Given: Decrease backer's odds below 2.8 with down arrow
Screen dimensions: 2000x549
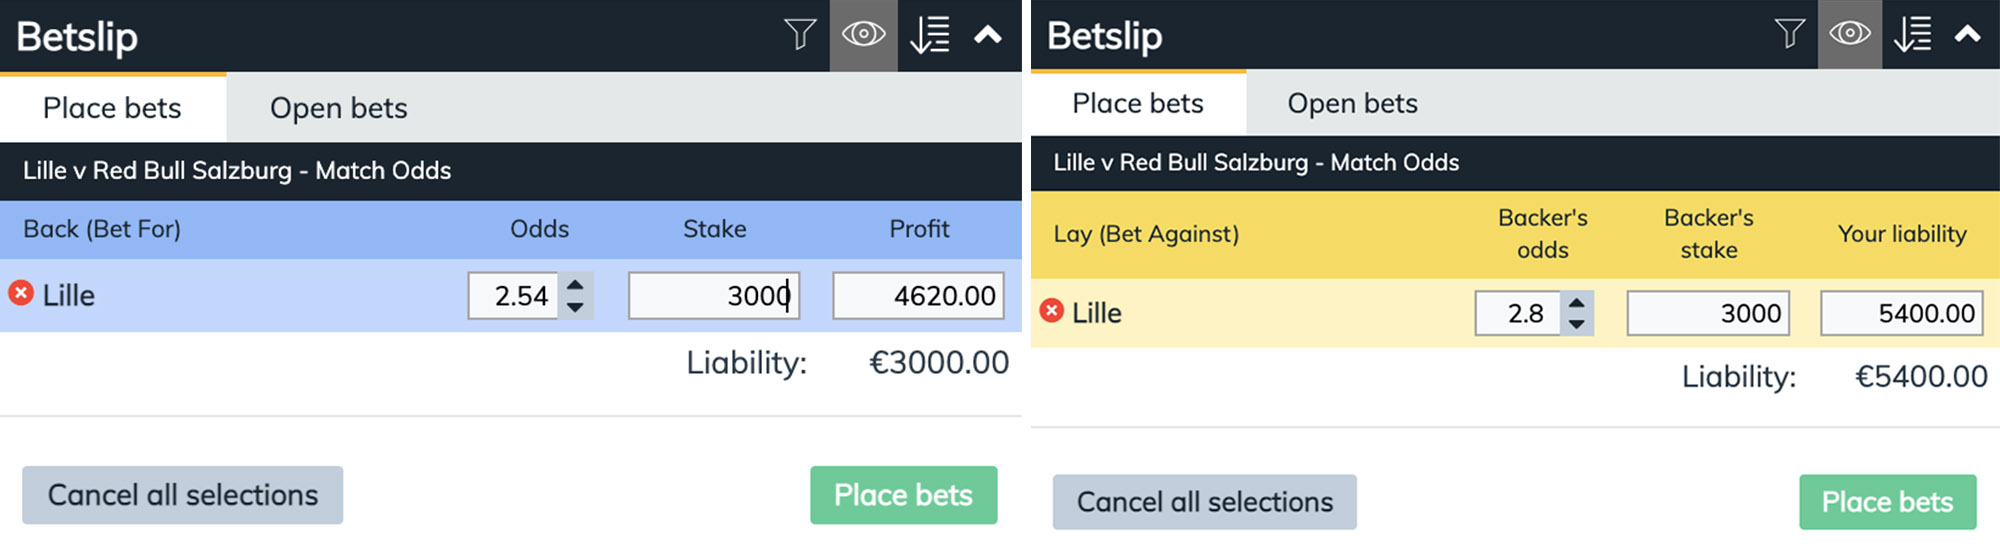Looking at the screenshot, I should [1577, 324].
